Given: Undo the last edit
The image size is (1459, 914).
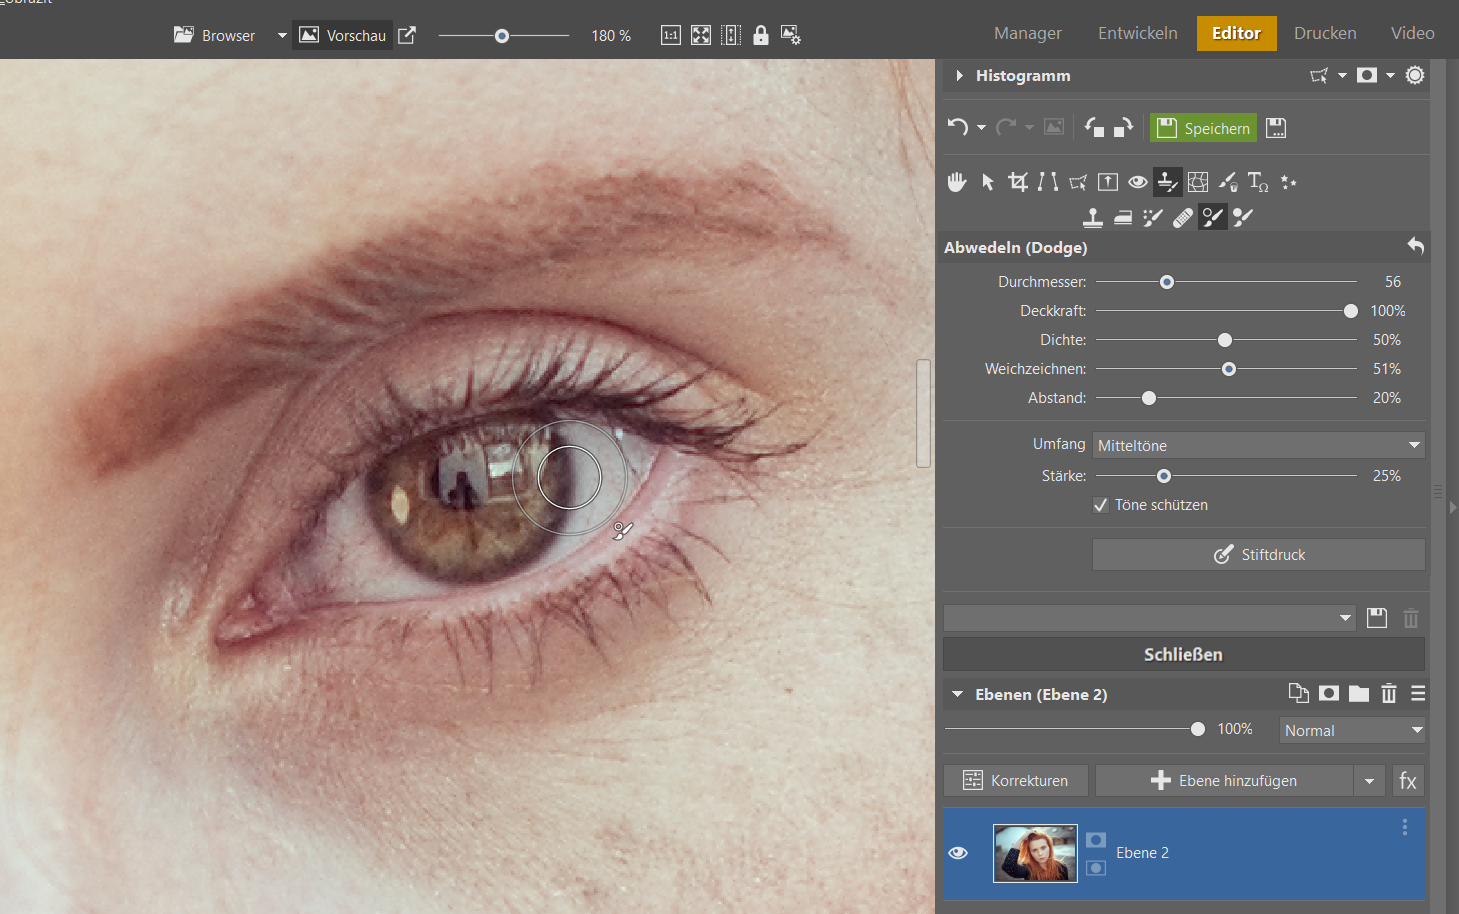Looking at the screenshot, I should coord(958,127).
